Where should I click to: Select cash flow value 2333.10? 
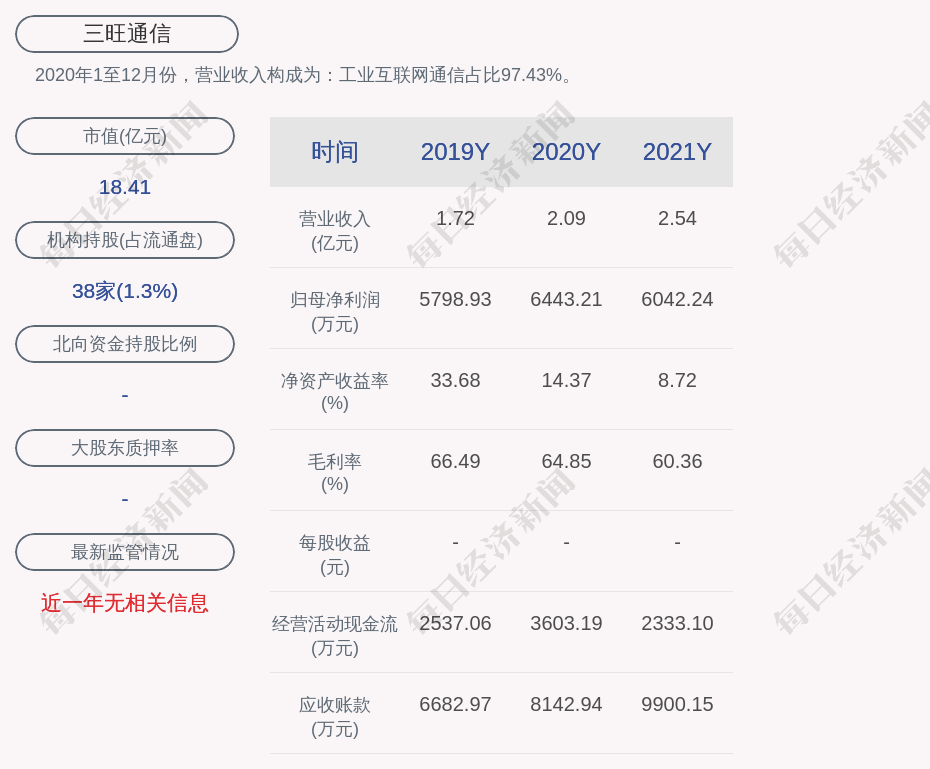click(x=677, y=623)
